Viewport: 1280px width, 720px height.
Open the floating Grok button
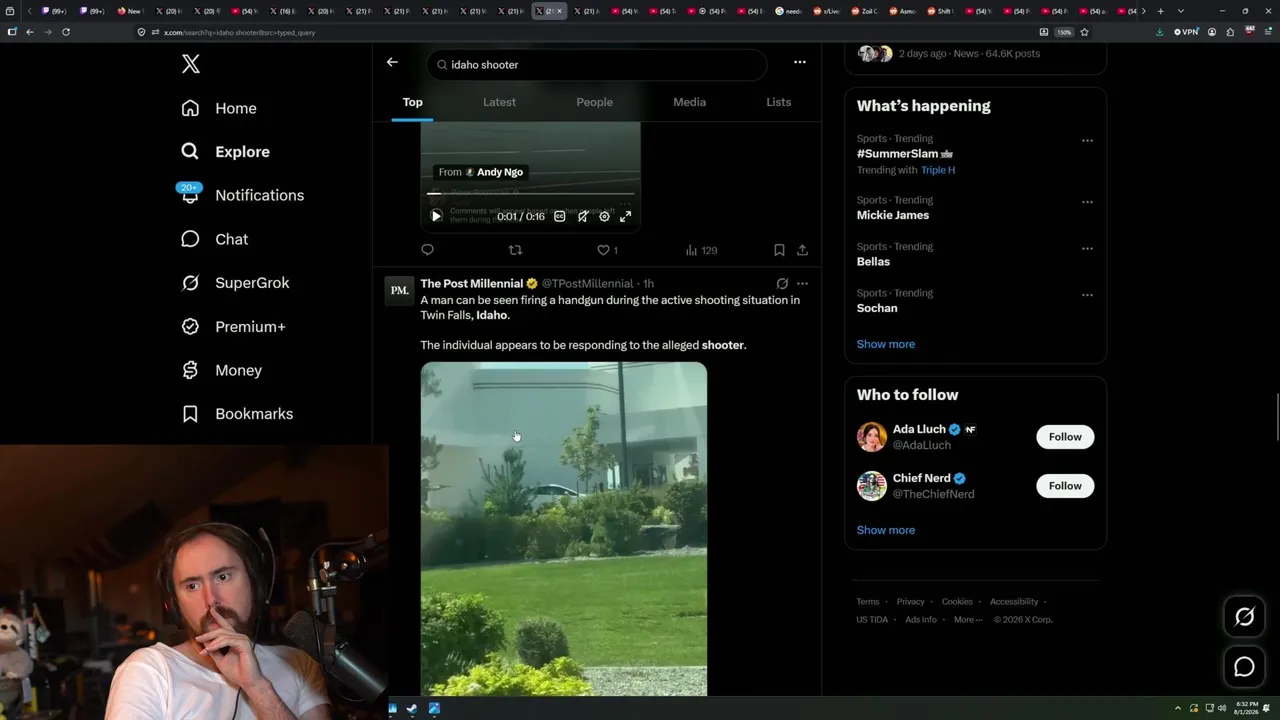click(1244, 617)
